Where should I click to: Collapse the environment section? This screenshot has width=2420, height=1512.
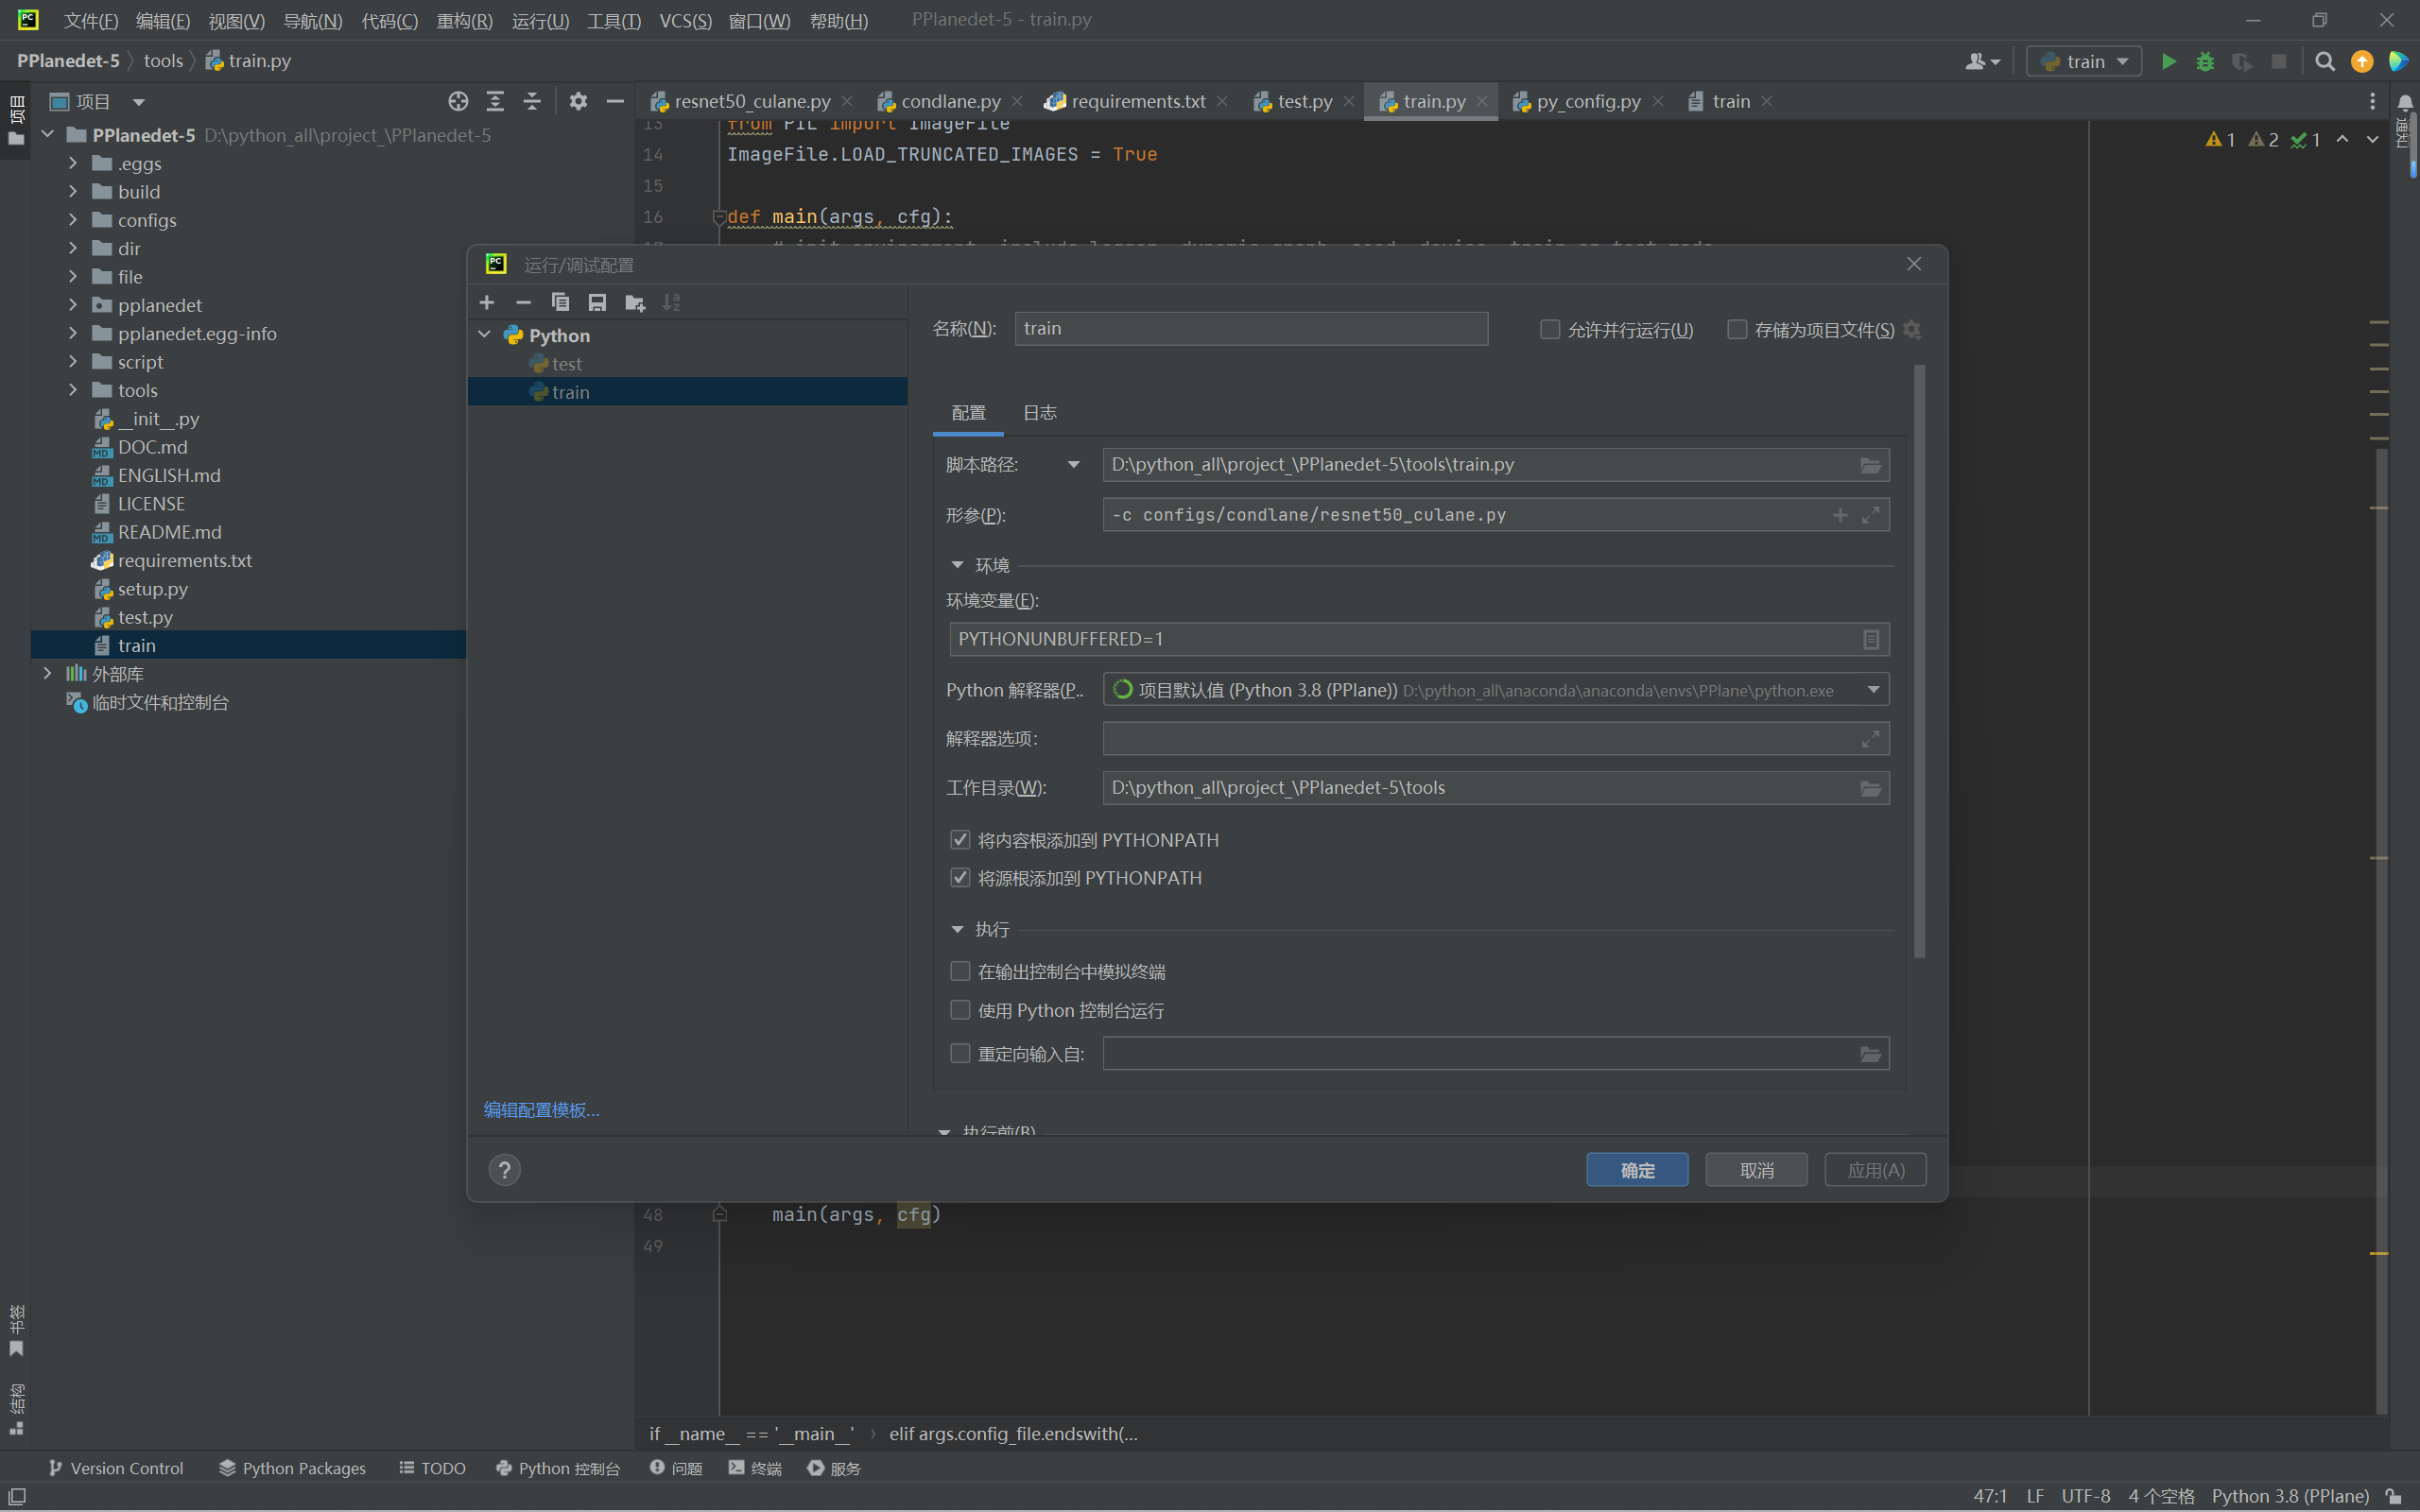[957, 565]
